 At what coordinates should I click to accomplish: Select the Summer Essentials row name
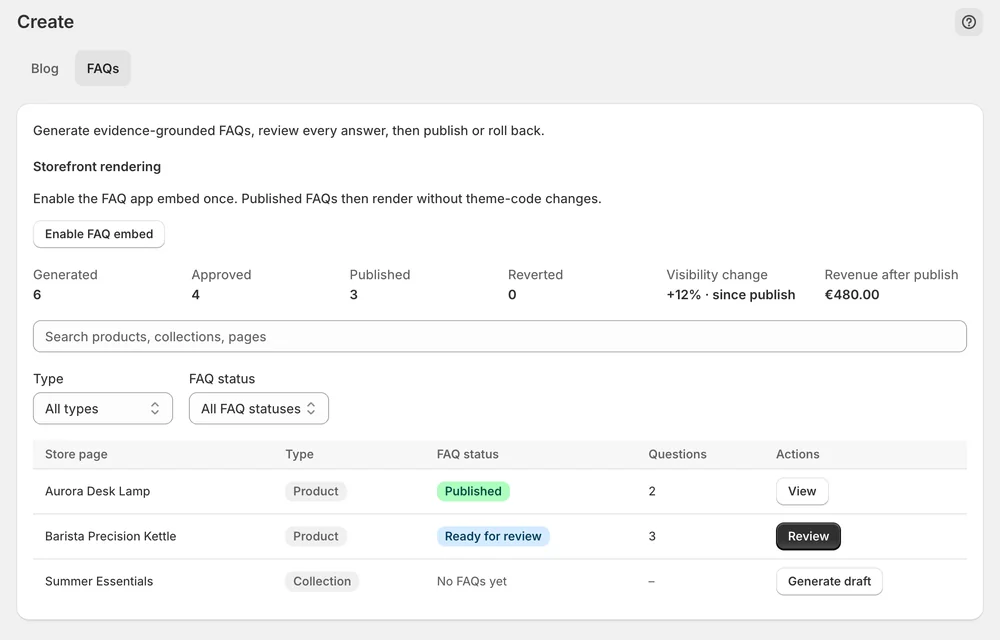[x=99, y=581]
